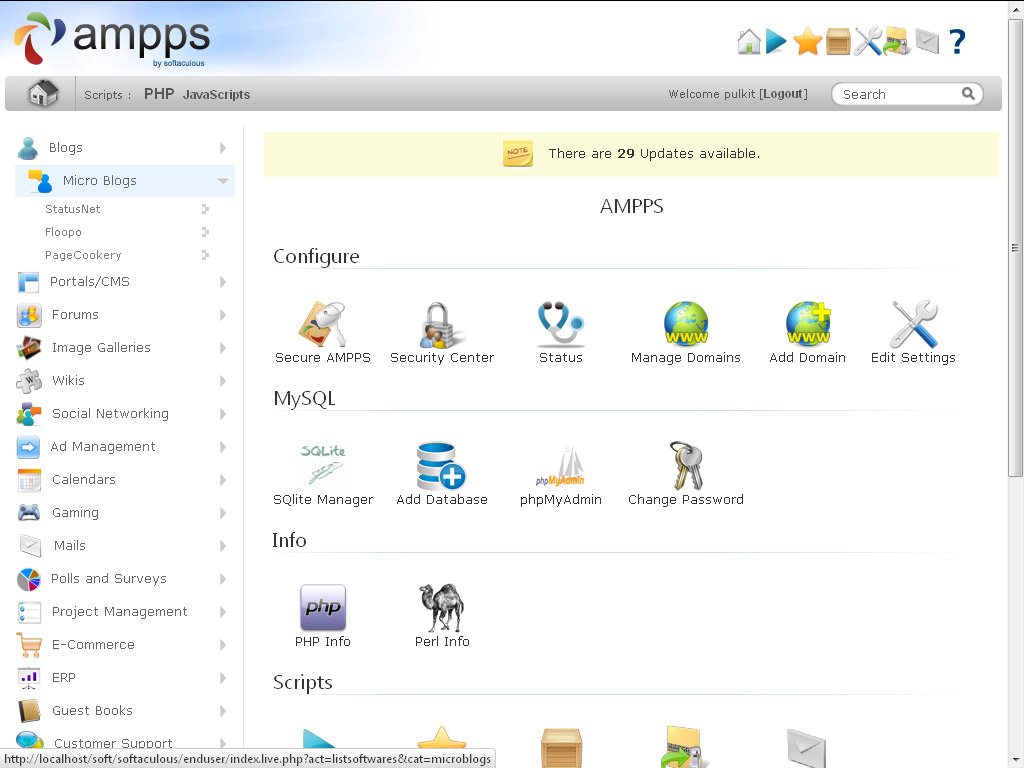Click scrollbar up arrow at top right
The width and height of the screenshot is (1024, 768).
[x=1015, y=8]
